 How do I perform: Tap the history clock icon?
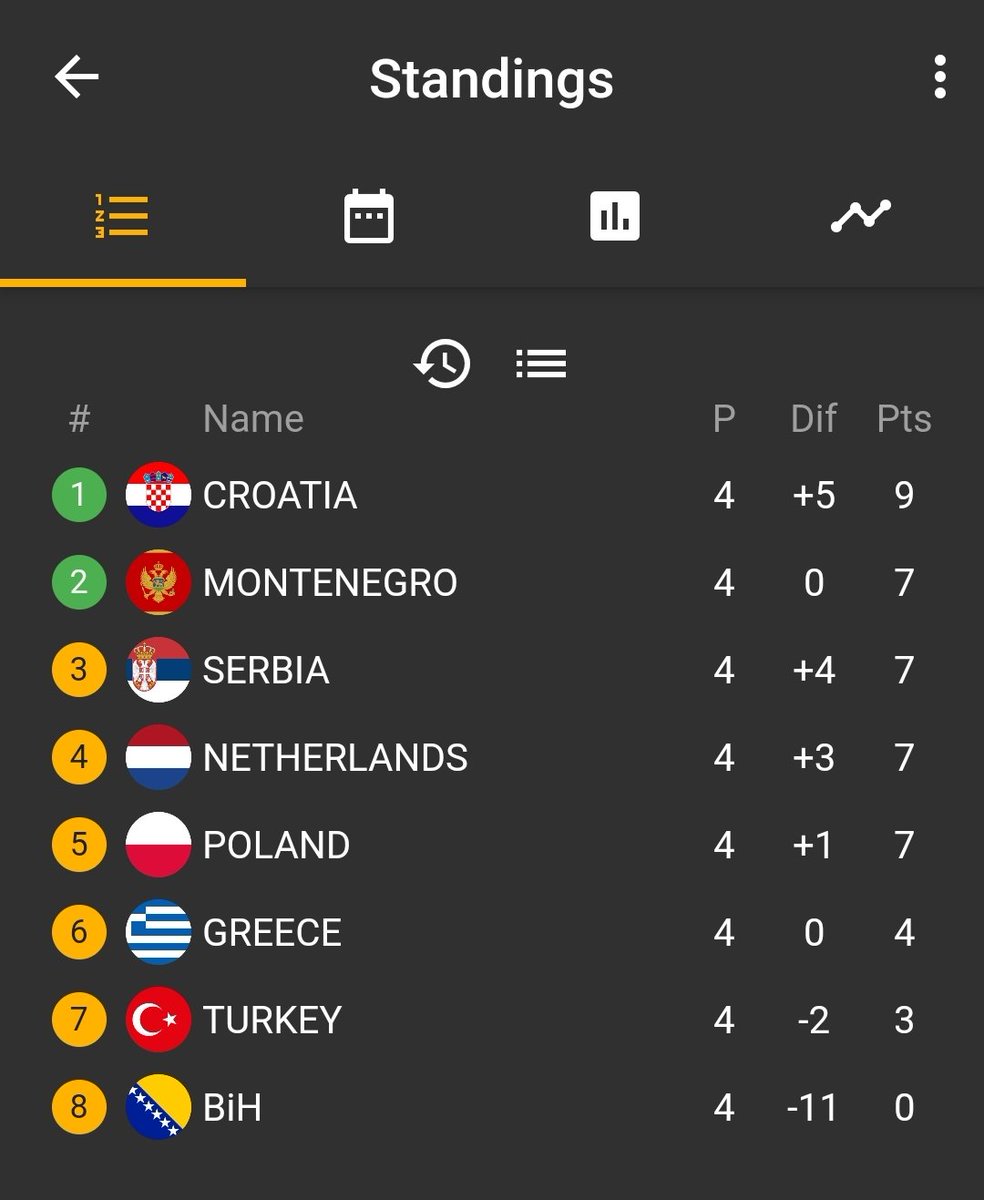coord(442,363)
